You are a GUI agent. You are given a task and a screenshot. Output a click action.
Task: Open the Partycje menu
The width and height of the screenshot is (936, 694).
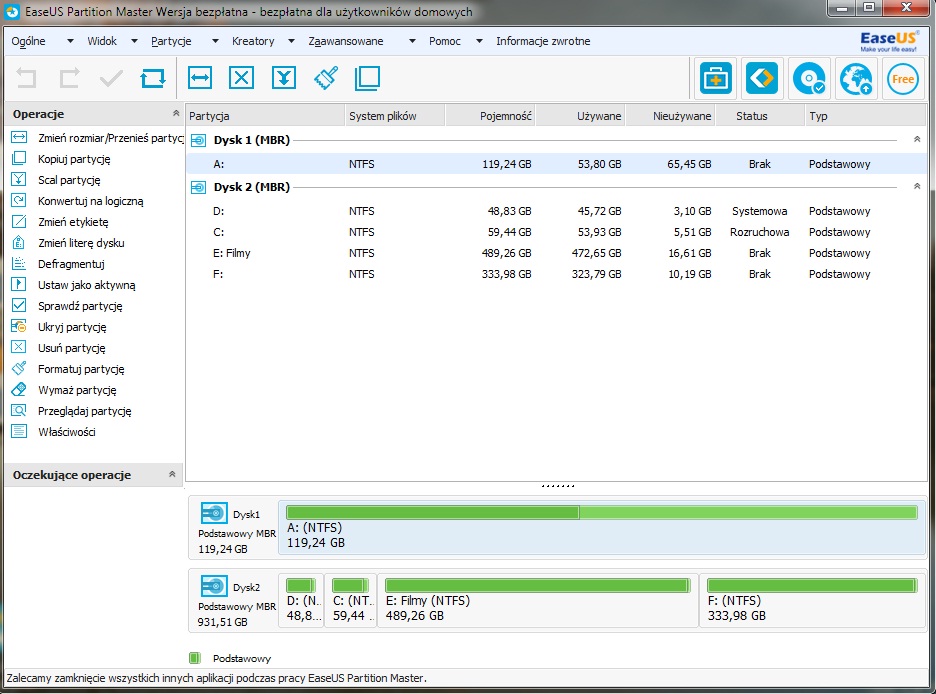coord(171,41)
